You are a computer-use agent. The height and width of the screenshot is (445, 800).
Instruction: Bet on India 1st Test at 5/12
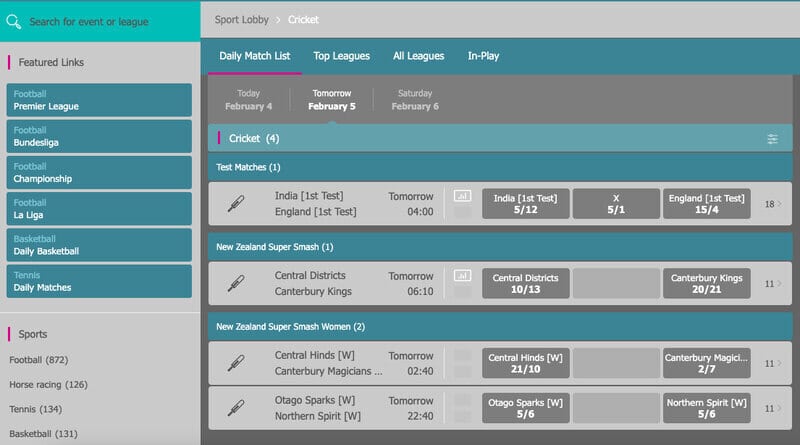pos(526,204)
